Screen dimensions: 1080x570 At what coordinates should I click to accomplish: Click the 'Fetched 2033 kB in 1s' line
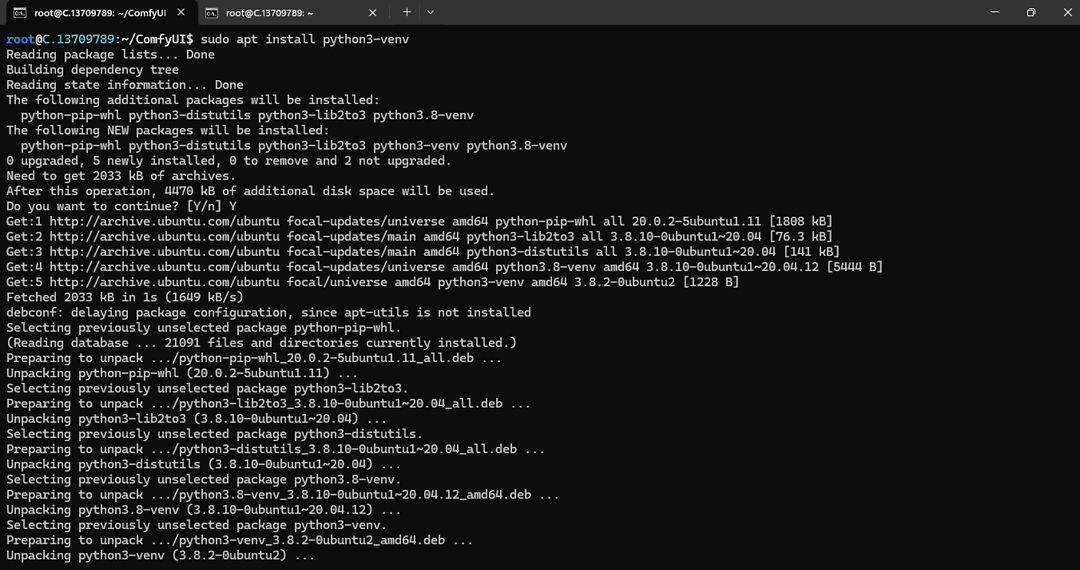[125, 297]
